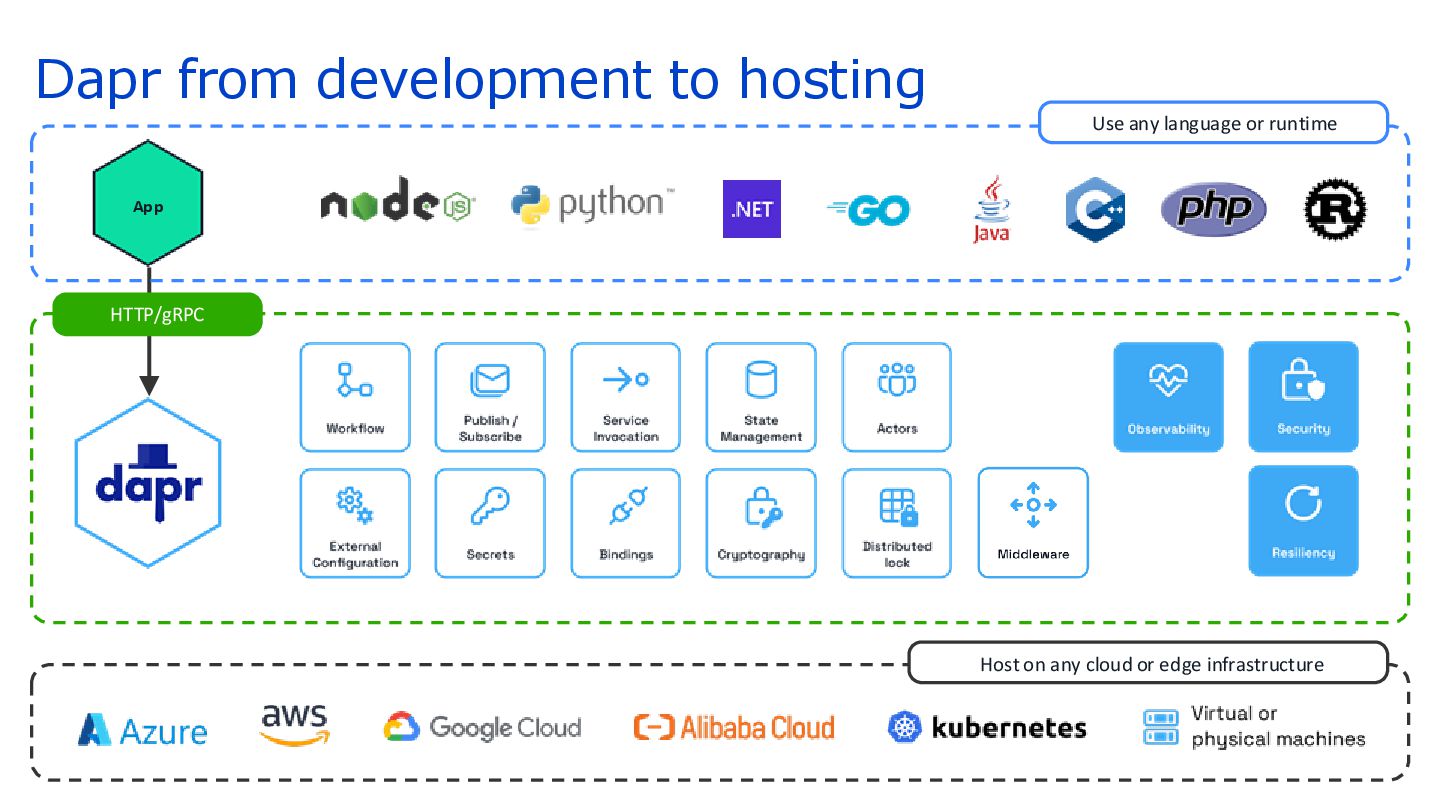Viewport: 1440px width, 810px height.
Task: Click the C++ logo
Action: tap(1096, 209)
